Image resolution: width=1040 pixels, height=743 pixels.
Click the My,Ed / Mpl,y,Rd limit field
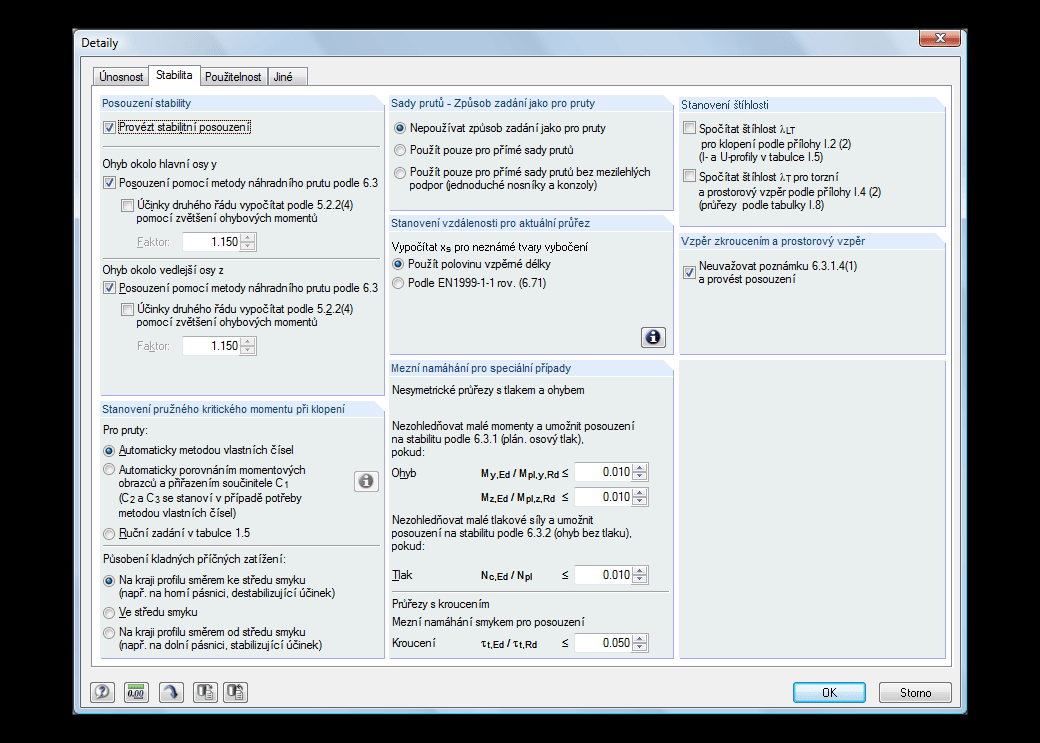603,472
